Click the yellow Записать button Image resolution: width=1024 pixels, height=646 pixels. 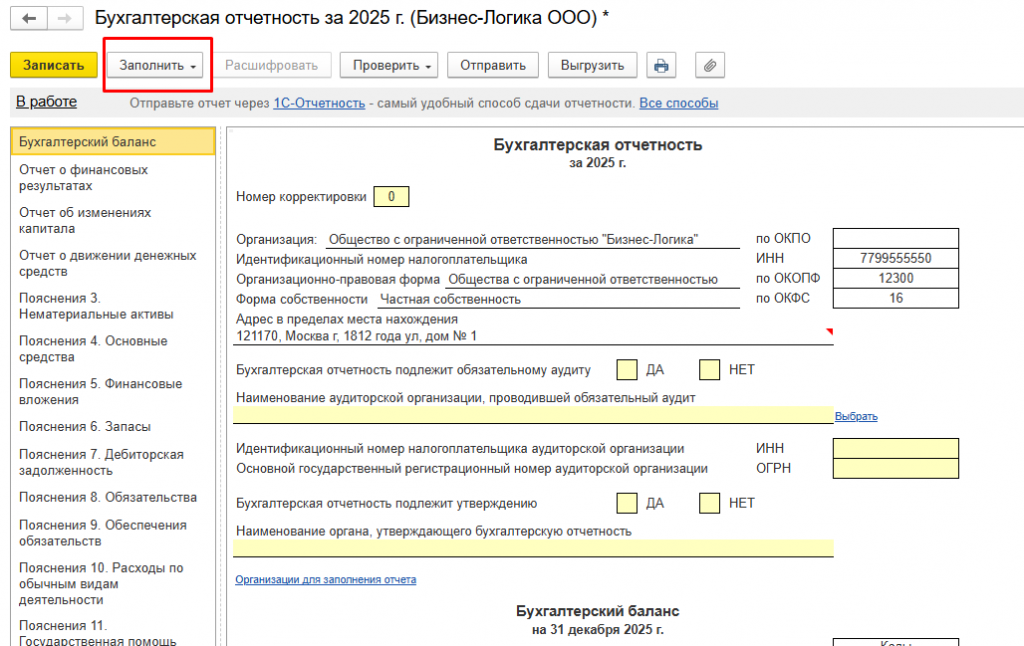[54, 65]
